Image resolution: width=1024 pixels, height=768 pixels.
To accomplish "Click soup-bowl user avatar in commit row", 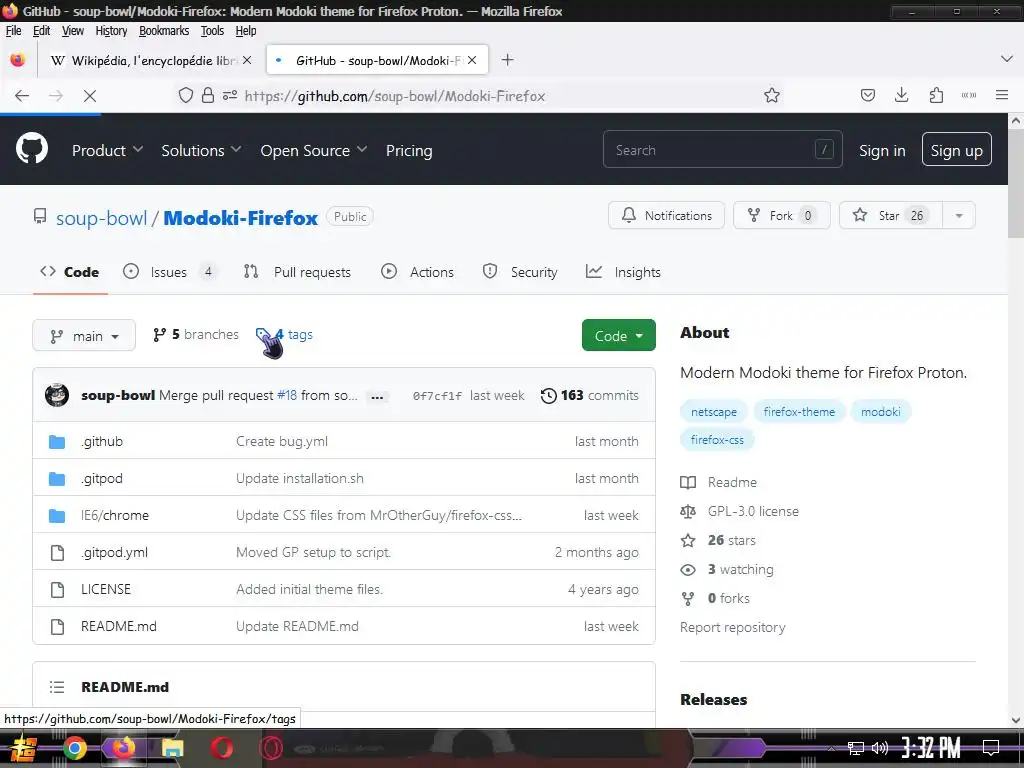I will pyautogui.click(x=57, y=395).
